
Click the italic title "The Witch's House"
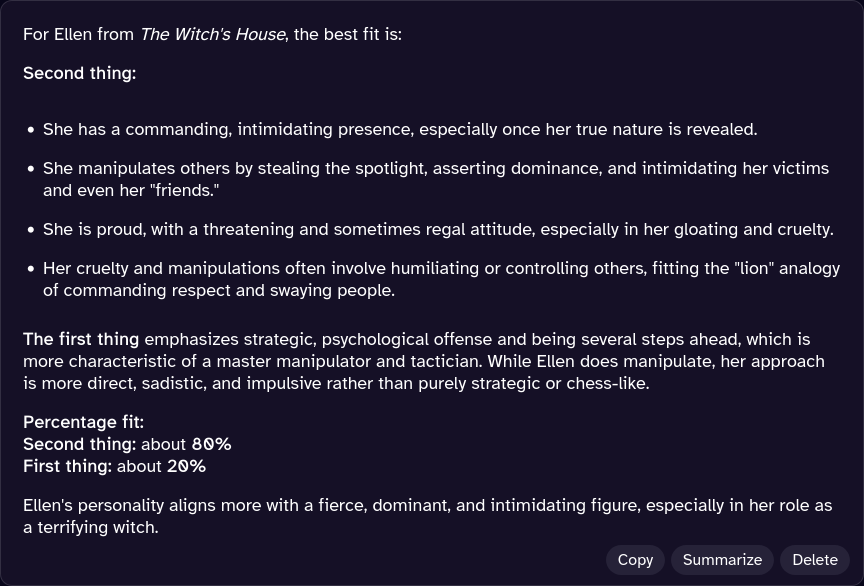[212, 34]
